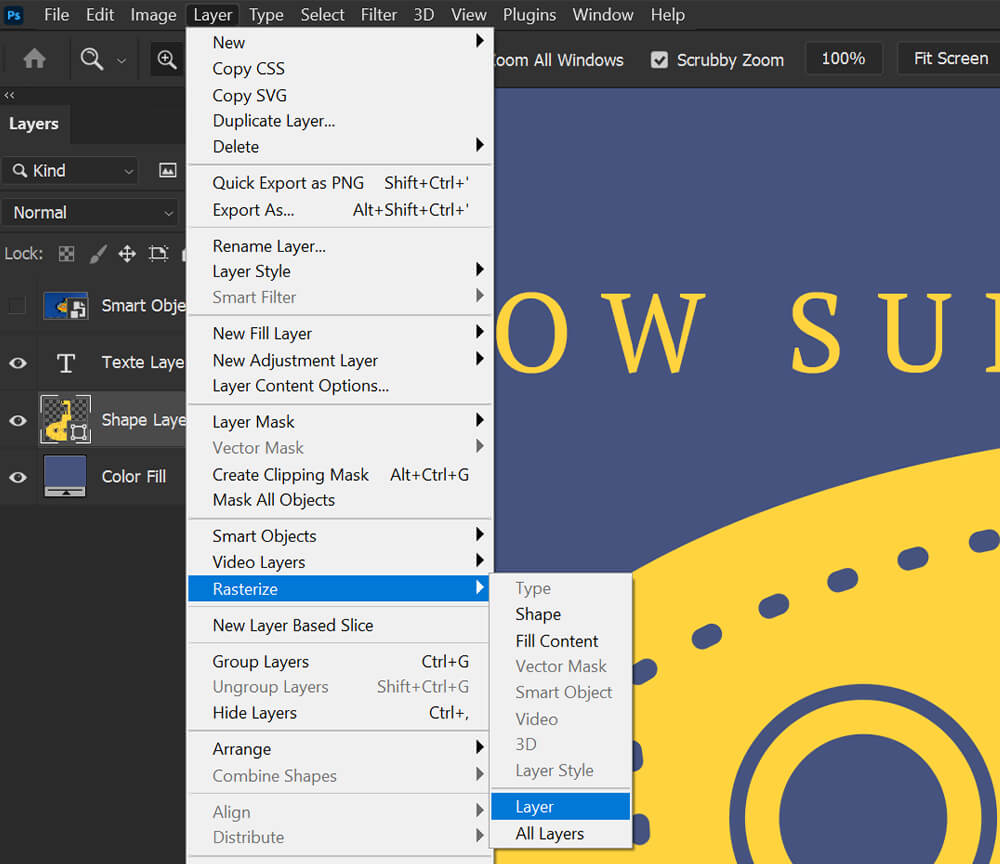Open the Kind filter dropdown
Image resolution: width=1000 pixels, height=864 pixels.
(x=70, y=171)
